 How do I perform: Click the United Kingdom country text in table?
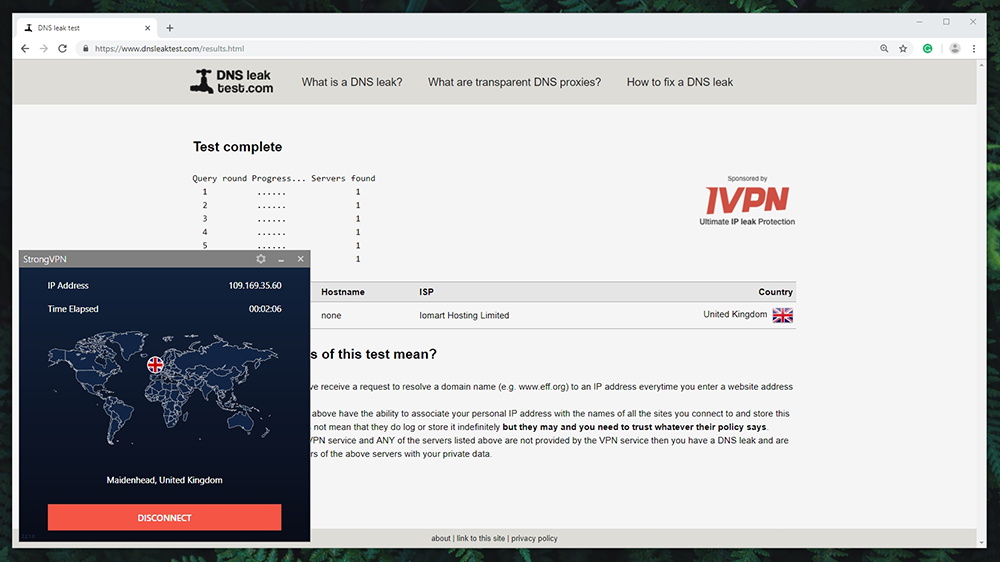[735, 314]
